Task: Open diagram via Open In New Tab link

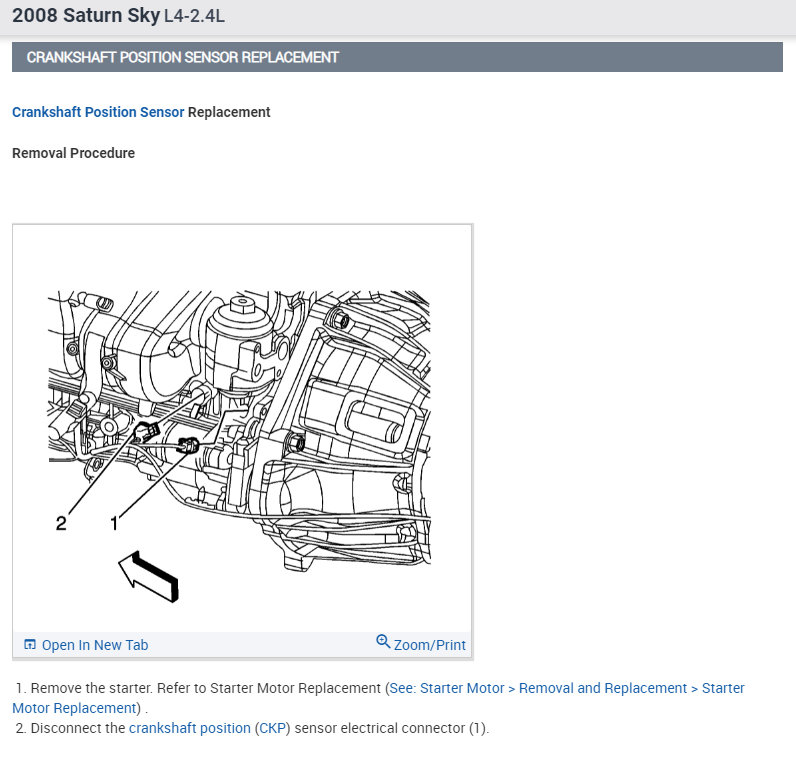Action: coord(95,645)
